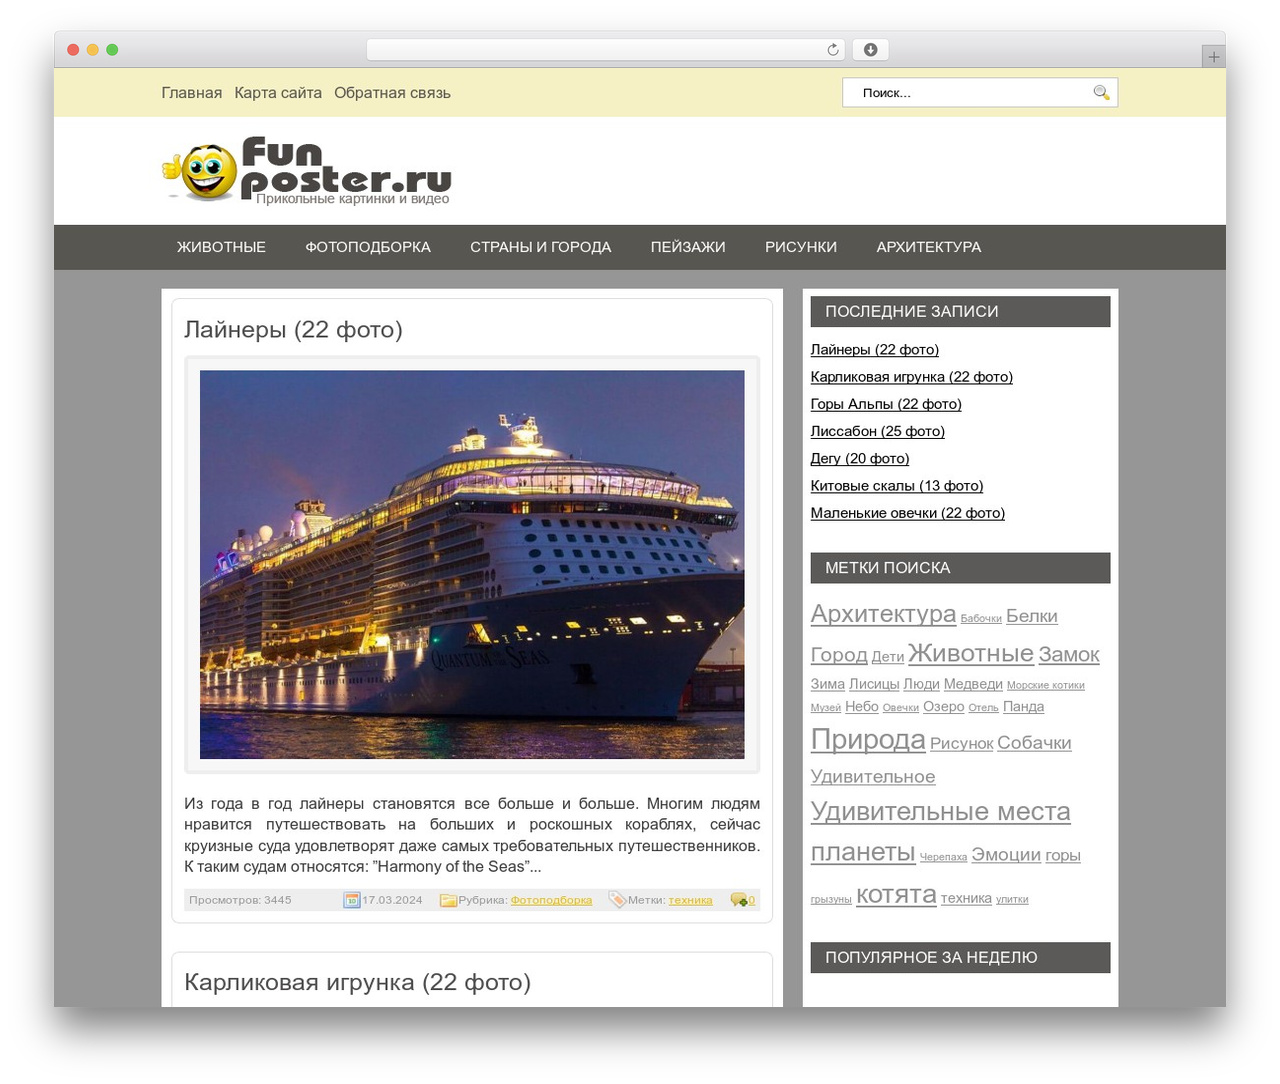Click the calendar icon beside 17.03.2024
Viewport: 1280px width, 1084px height.
point(352,900)
